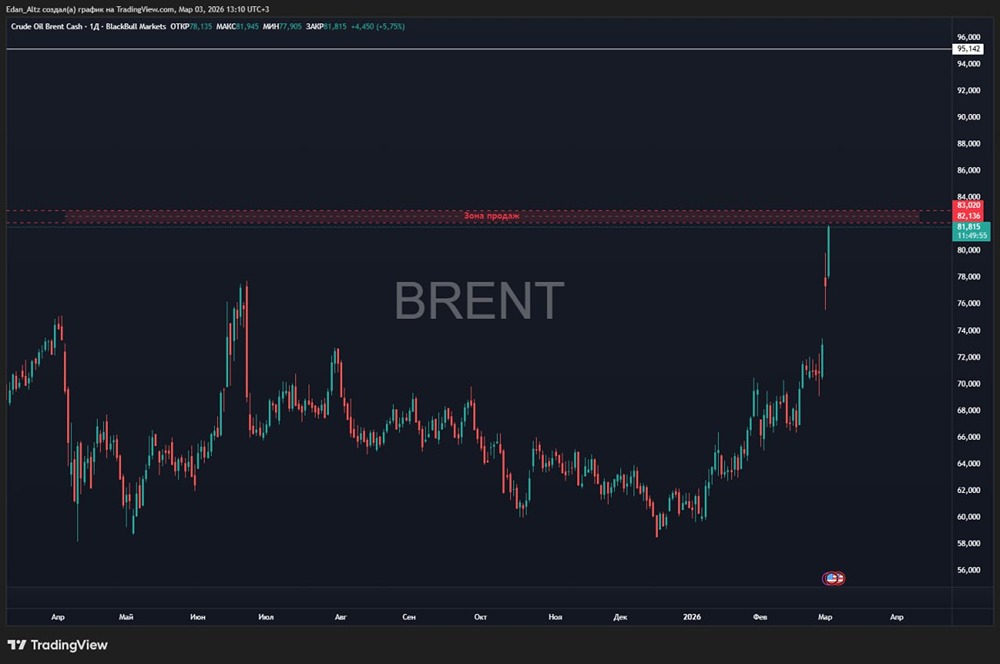Screen dimensions: 1000x664
Task: Click the МИН 77,905 low value
Action: (x=283, y=27)
